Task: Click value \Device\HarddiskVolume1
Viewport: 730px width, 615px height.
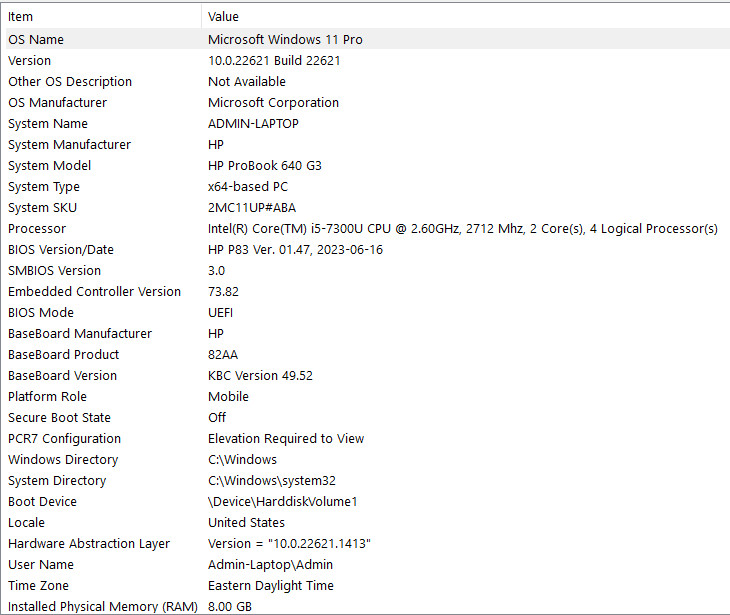Action: (283, 501)
